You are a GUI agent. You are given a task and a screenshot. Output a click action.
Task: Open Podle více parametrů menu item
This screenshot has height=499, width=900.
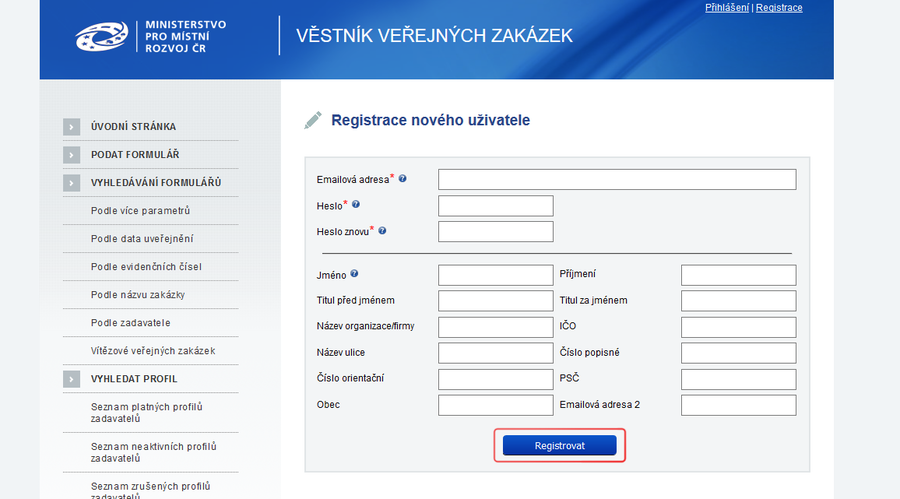point(140,211)
